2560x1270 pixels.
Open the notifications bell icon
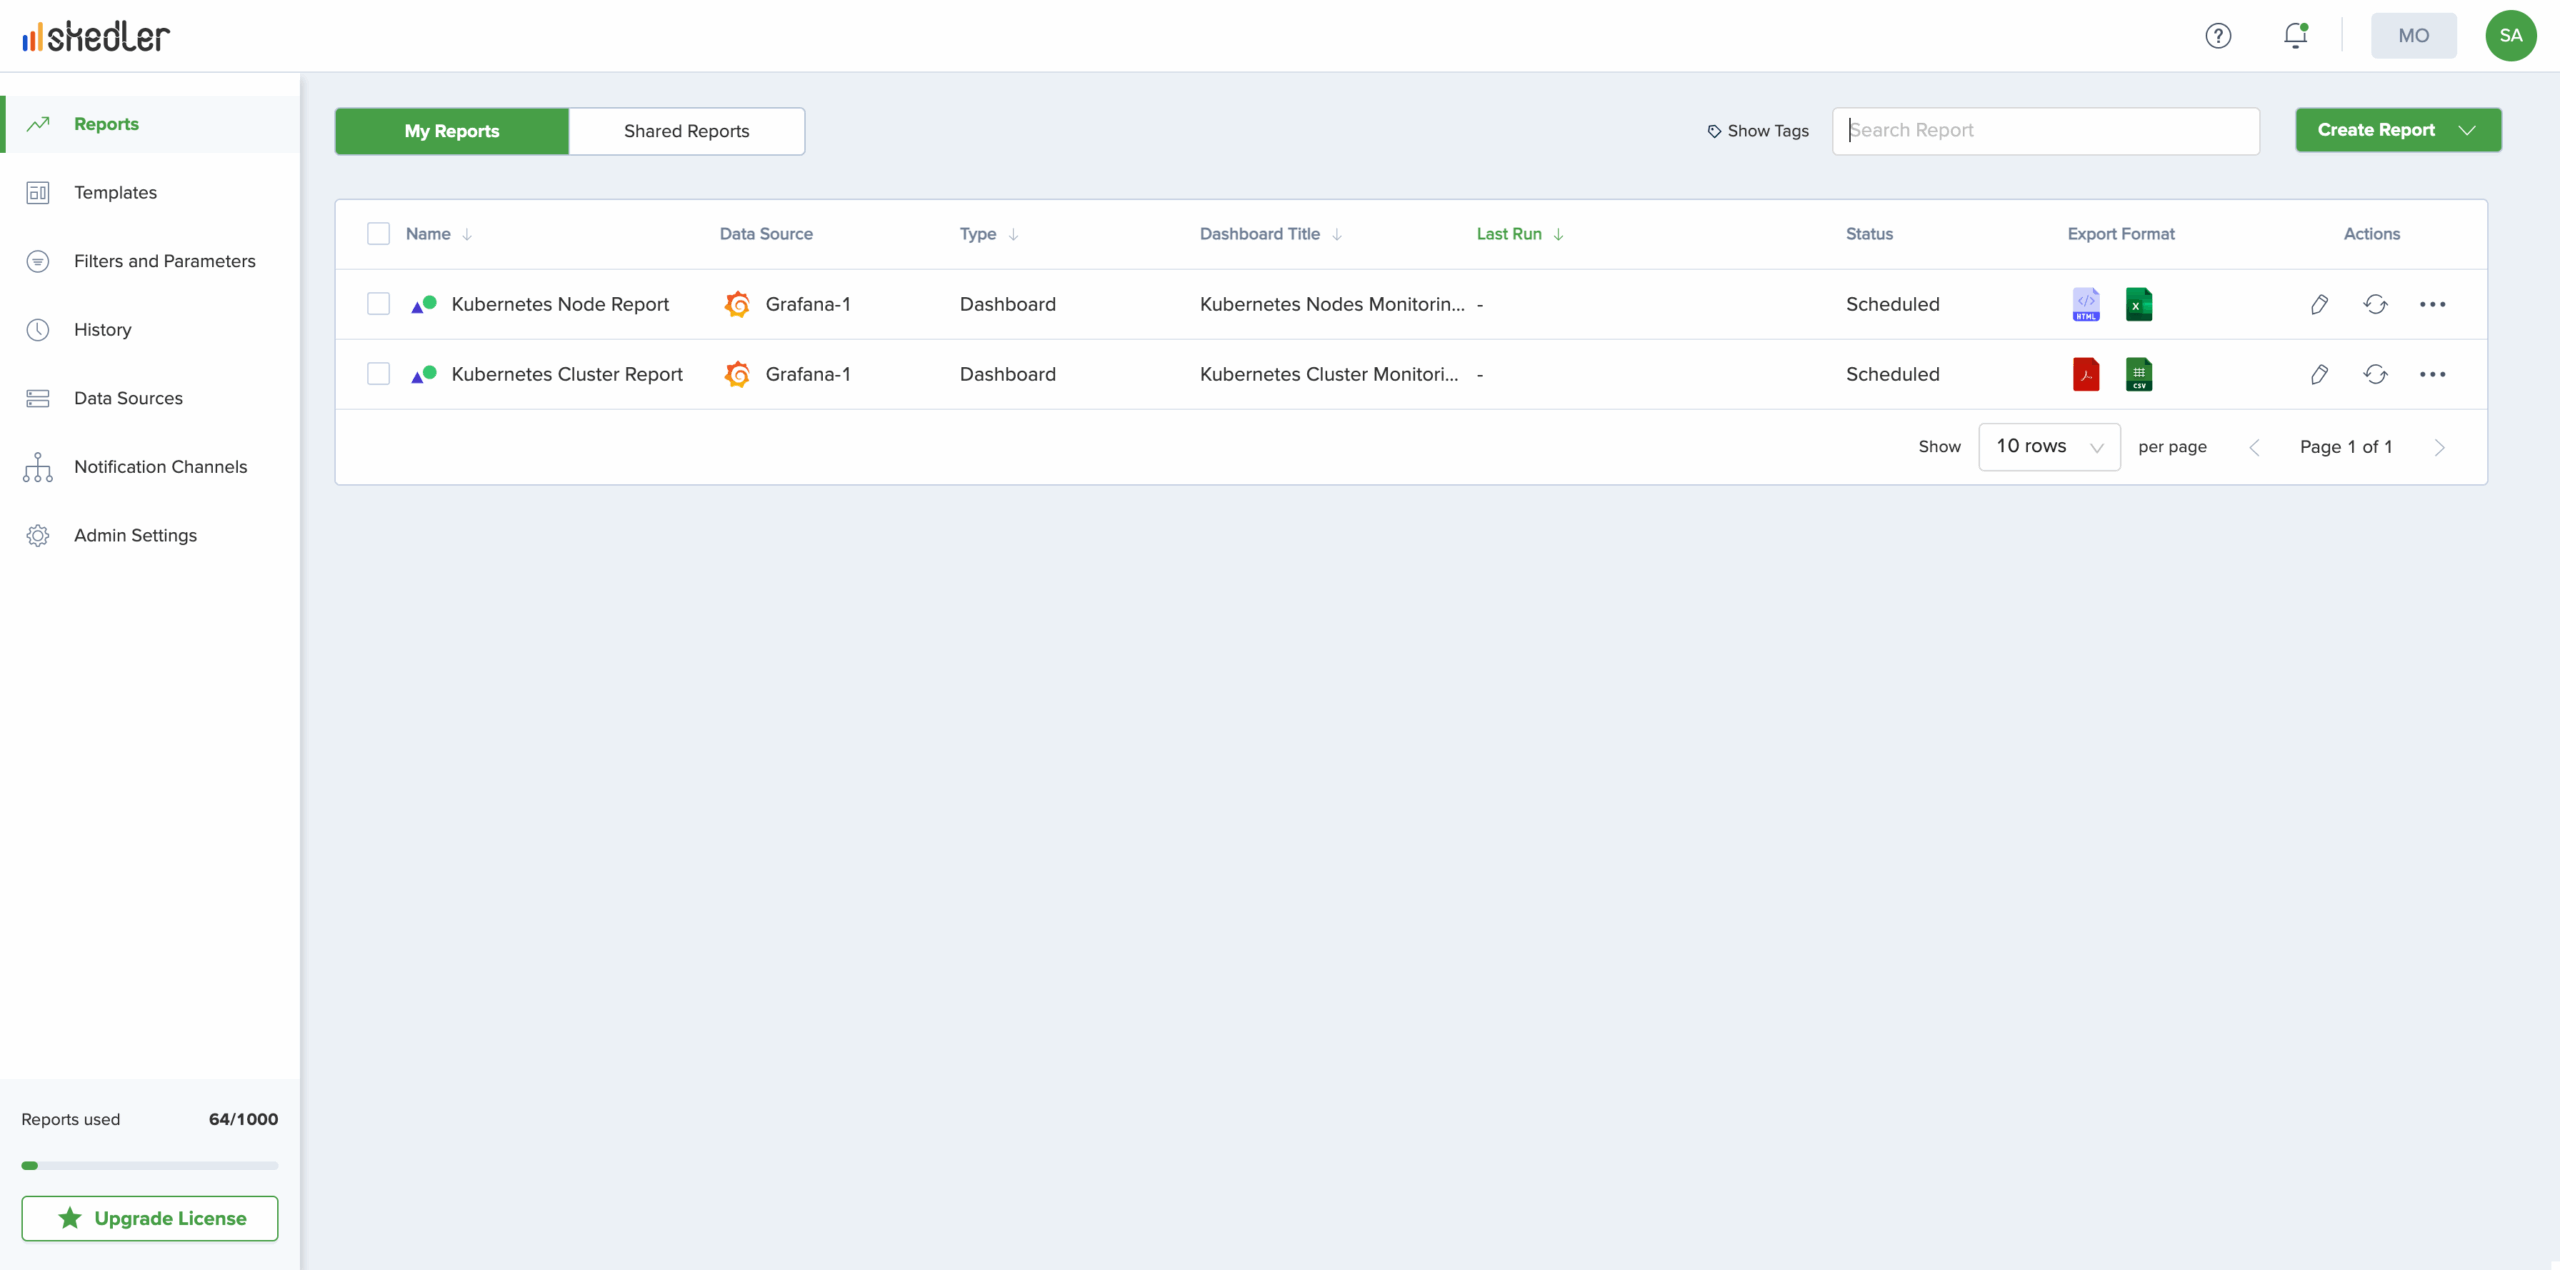coord(2295,36)
